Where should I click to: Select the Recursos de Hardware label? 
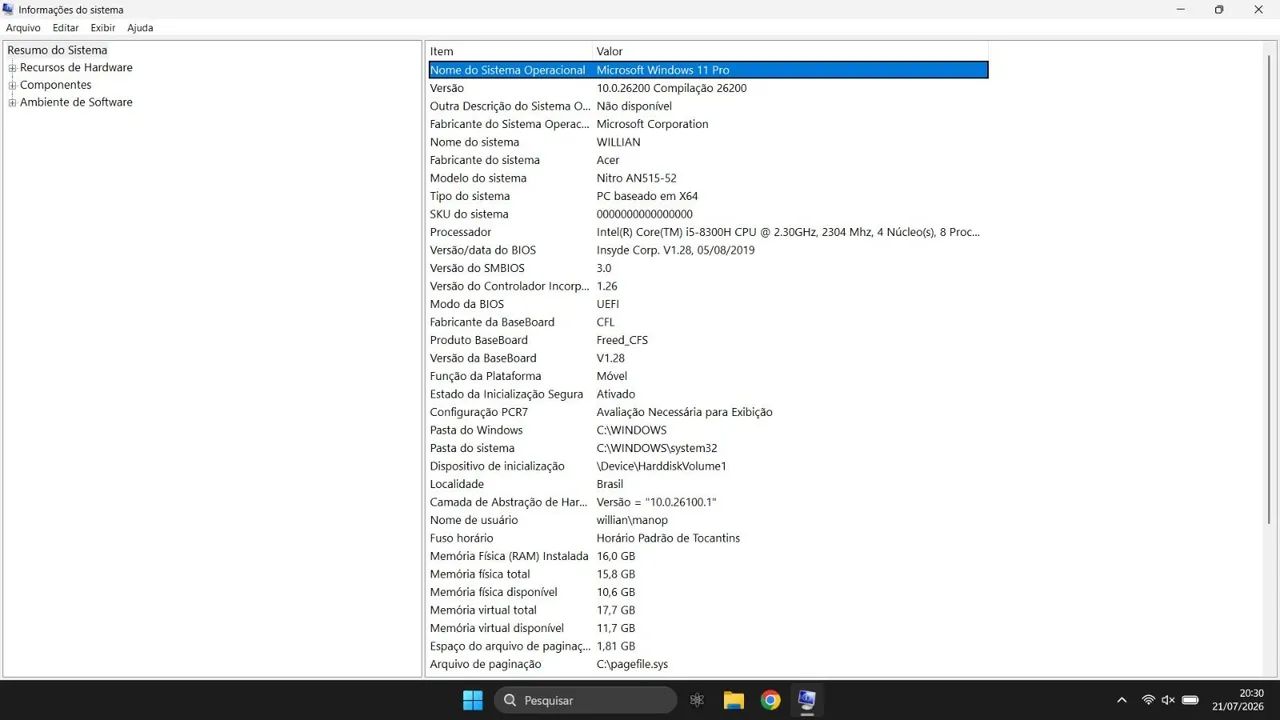pyautogui.click(x=76, y=68)
